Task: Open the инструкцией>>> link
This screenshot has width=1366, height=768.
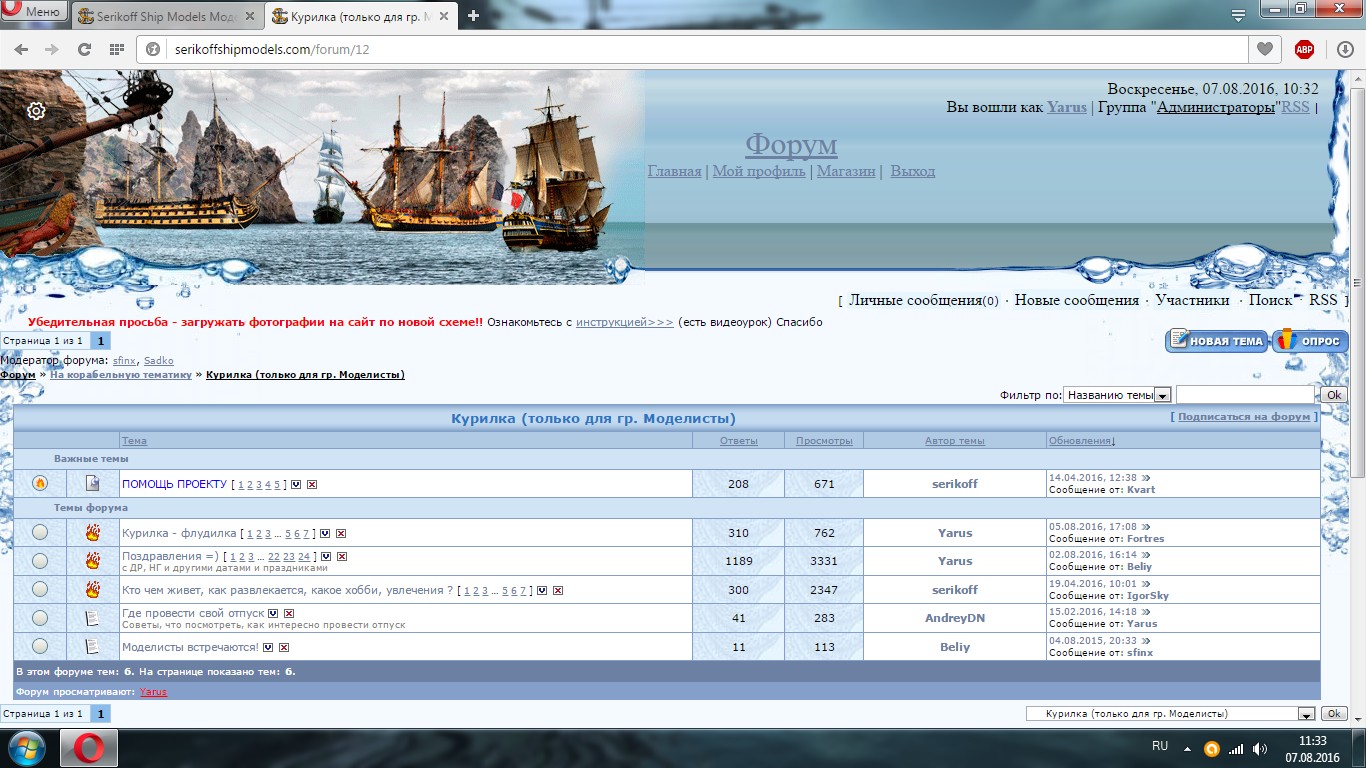Action: 625,322
